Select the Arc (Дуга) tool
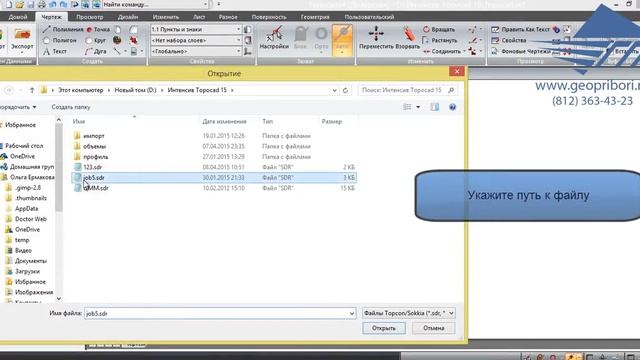 point(96,51)
